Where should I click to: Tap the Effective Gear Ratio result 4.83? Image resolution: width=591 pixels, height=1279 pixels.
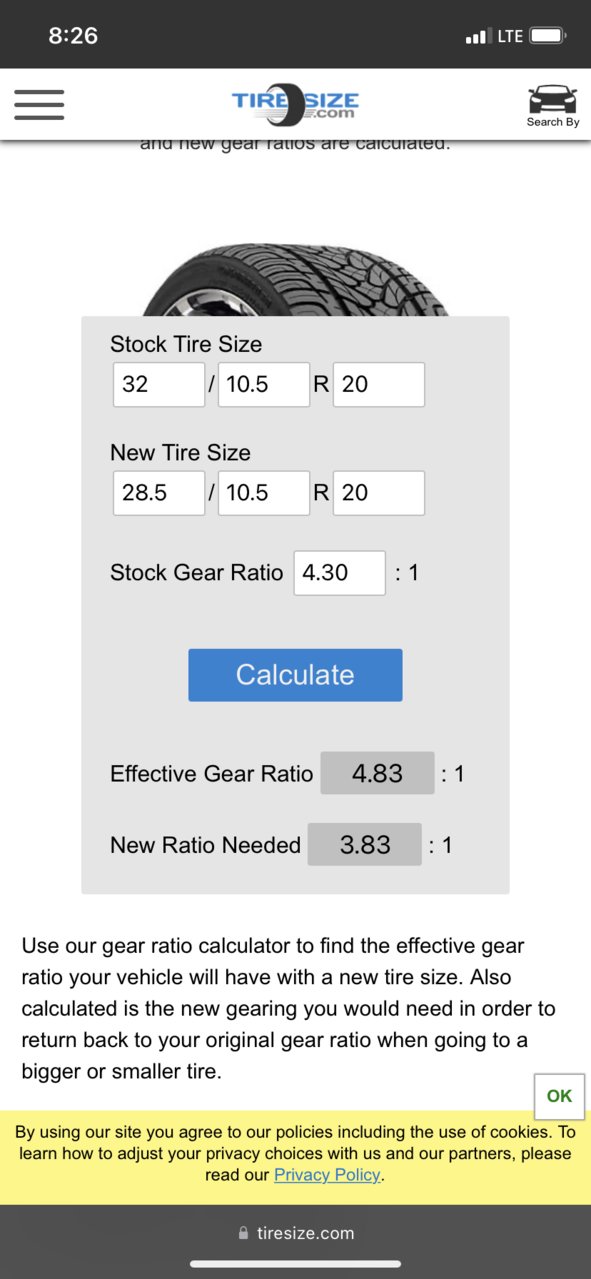click(378, 773)
